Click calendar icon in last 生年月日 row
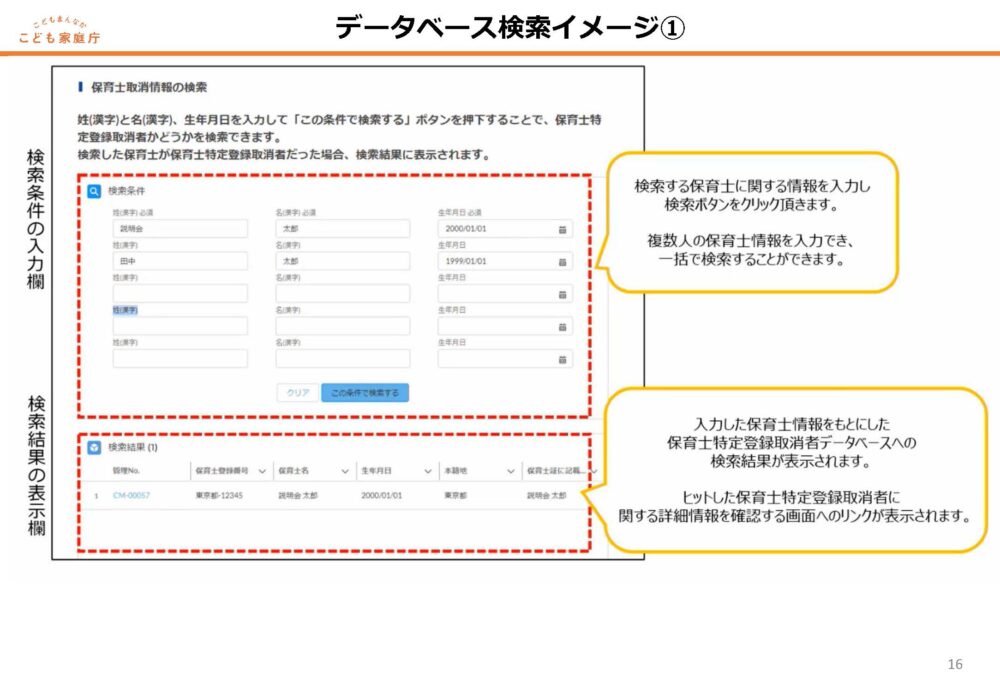This screenshot has width=1000, height=692. pyautogui.click(x=562, y=359)
